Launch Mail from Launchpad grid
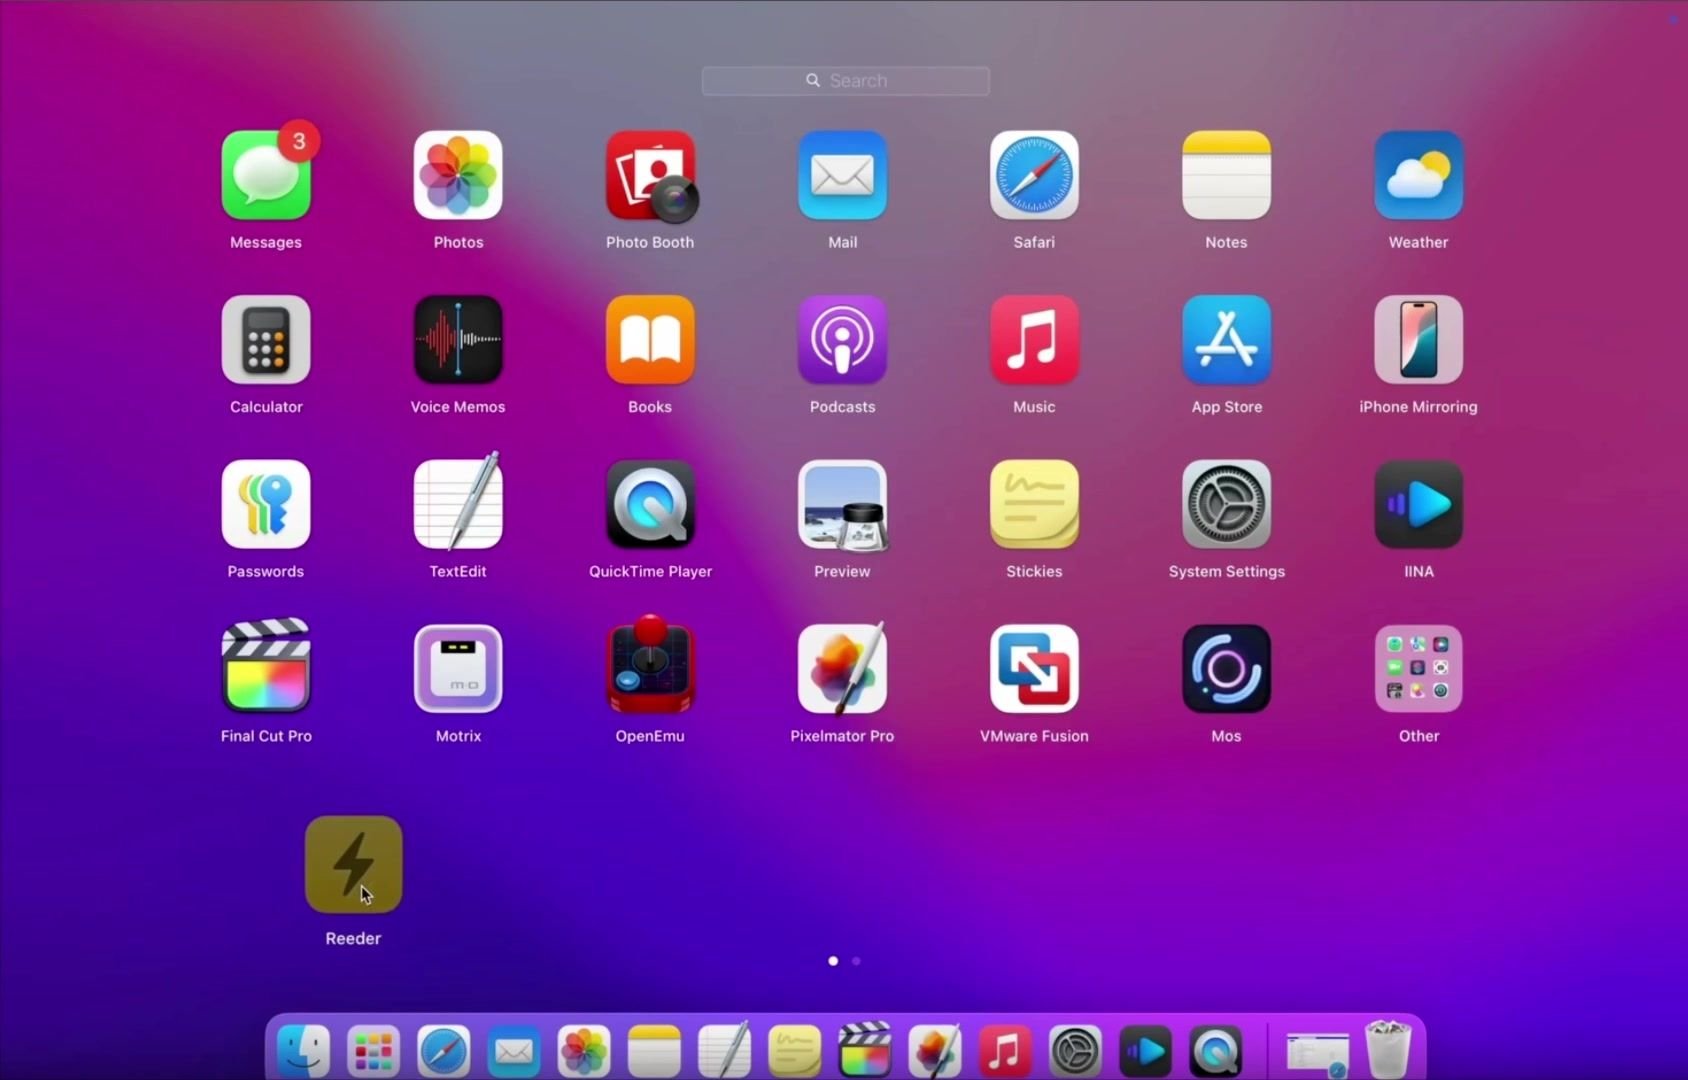This screenshot has width=1688, height=1080. click(x=842, y=175)
